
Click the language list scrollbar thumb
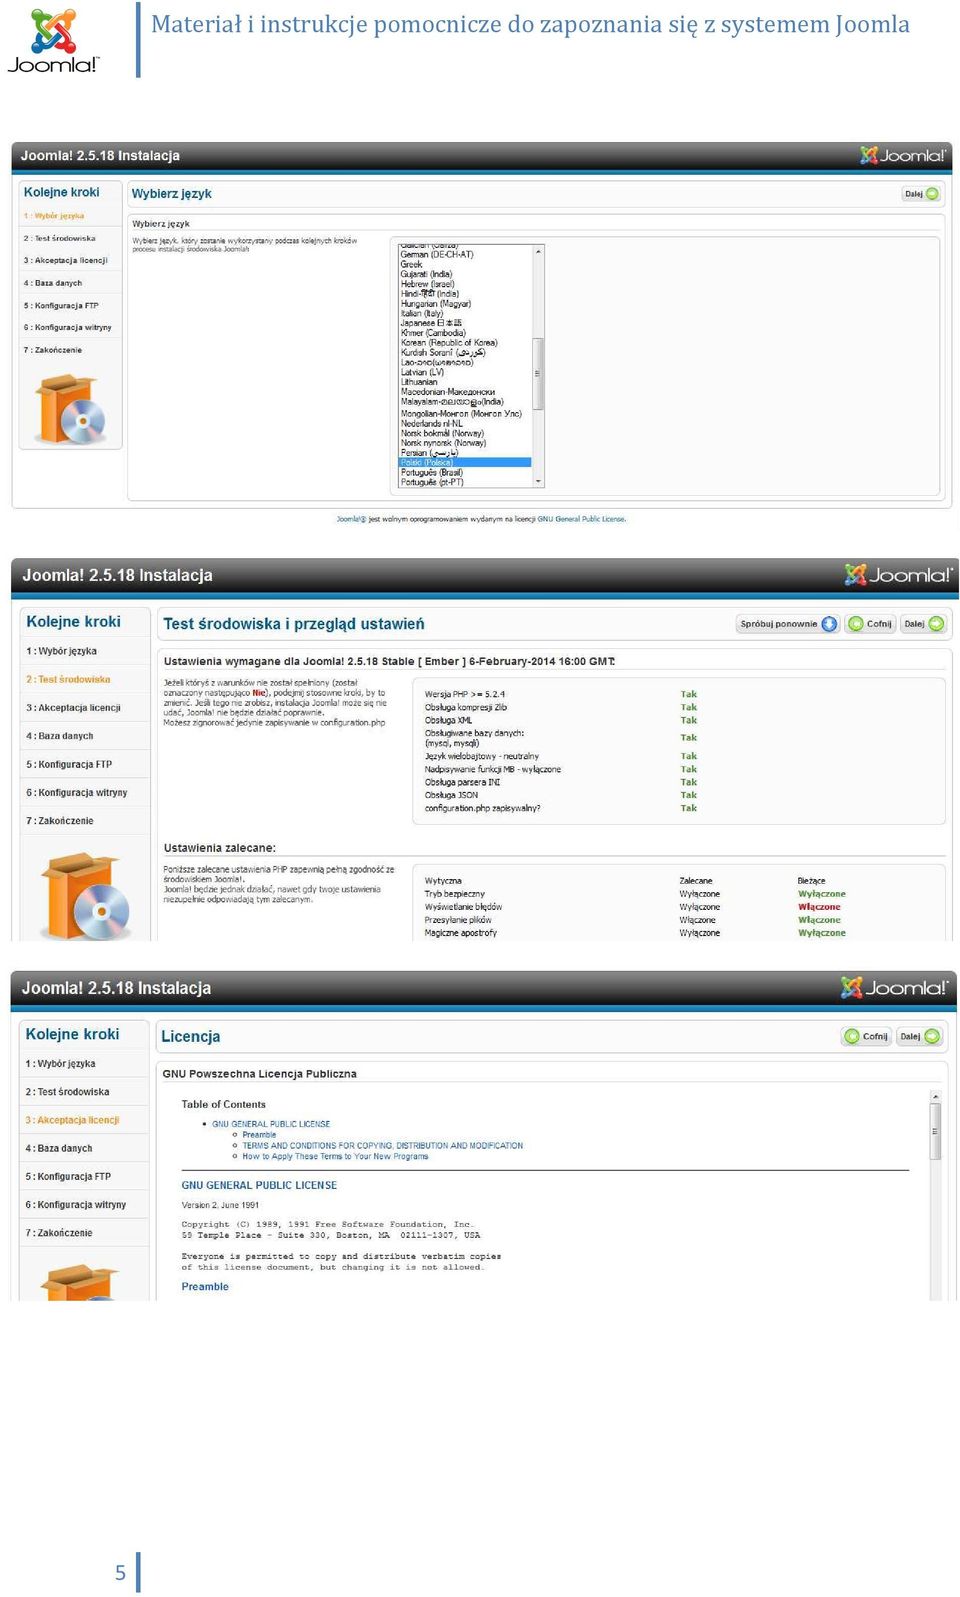(538, 374)
